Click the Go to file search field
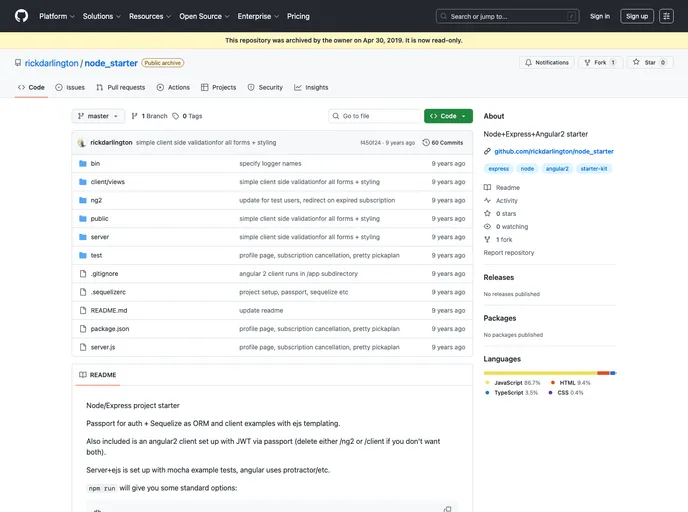Screen dimensions: 688x512 click(x=374, y=116)
